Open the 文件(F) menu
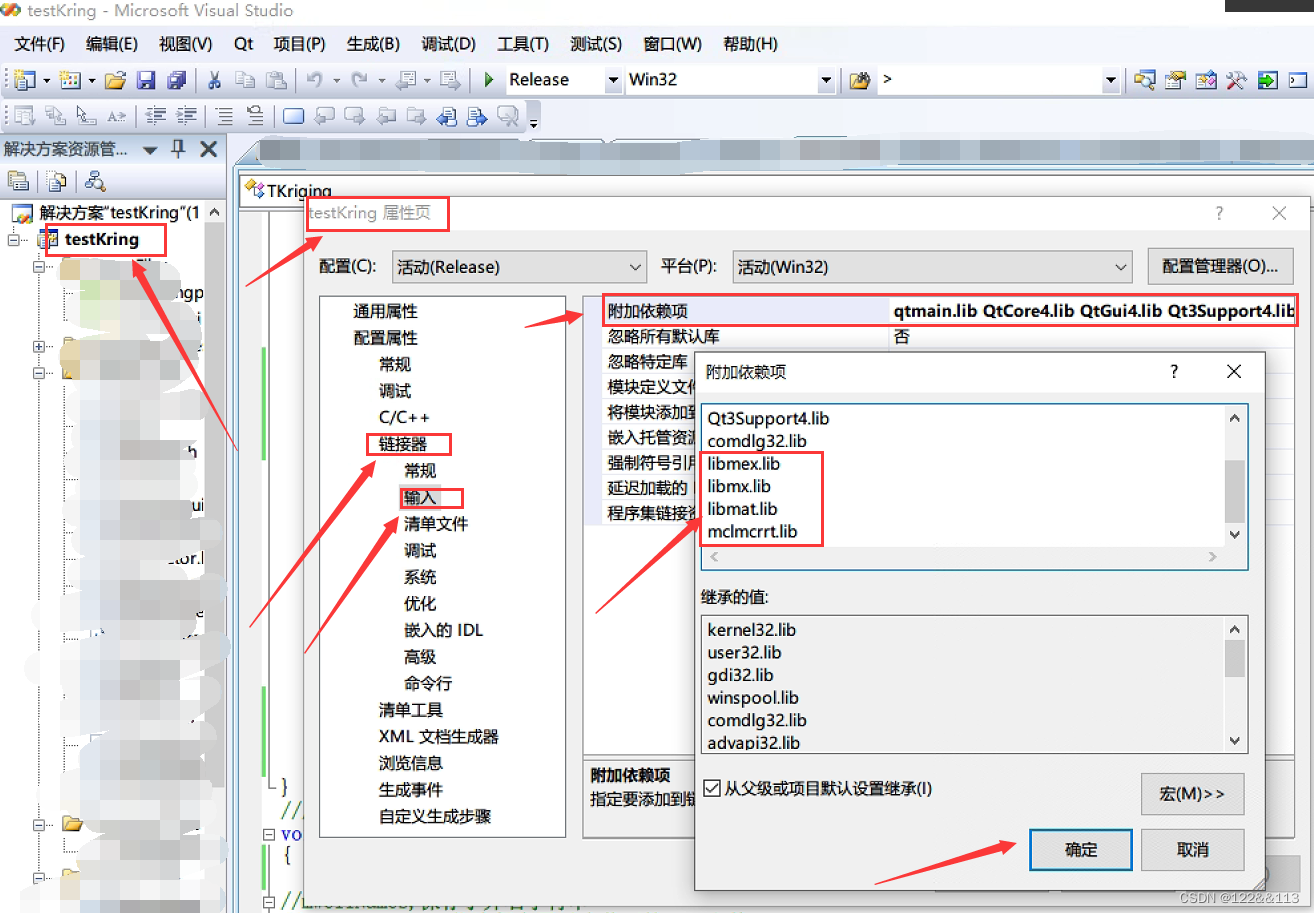The image size is (1314, 913). [40, 44]
